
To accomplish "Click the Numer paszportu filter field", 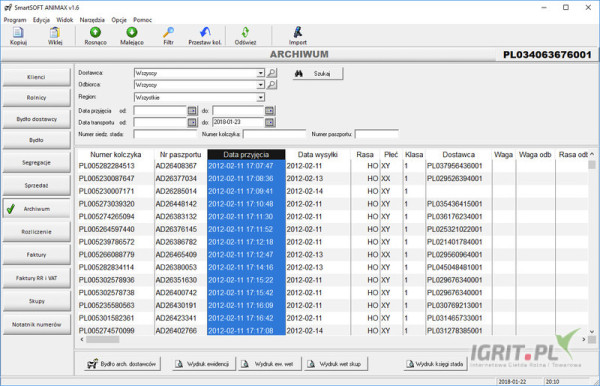I will point(376,134).
